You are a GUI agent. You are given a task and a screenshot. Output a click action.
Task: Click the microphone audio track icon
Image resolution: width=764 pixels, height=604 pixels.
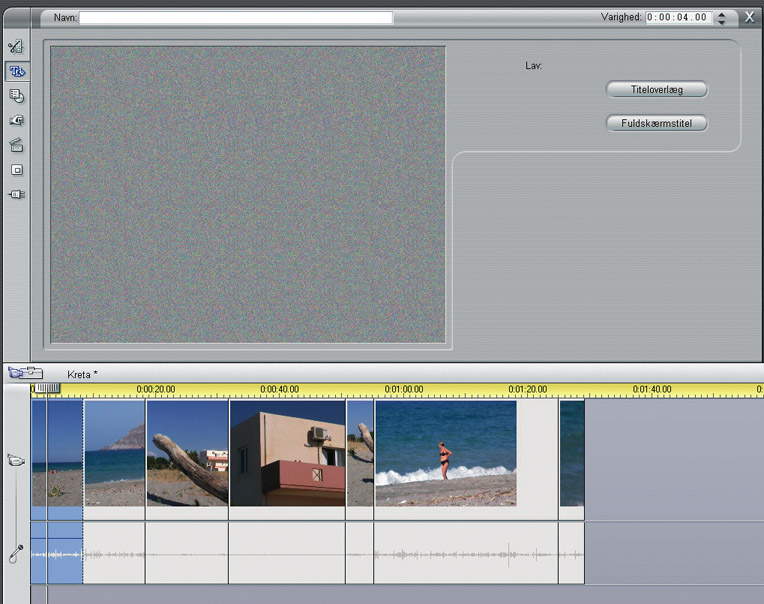pos(15,552)
